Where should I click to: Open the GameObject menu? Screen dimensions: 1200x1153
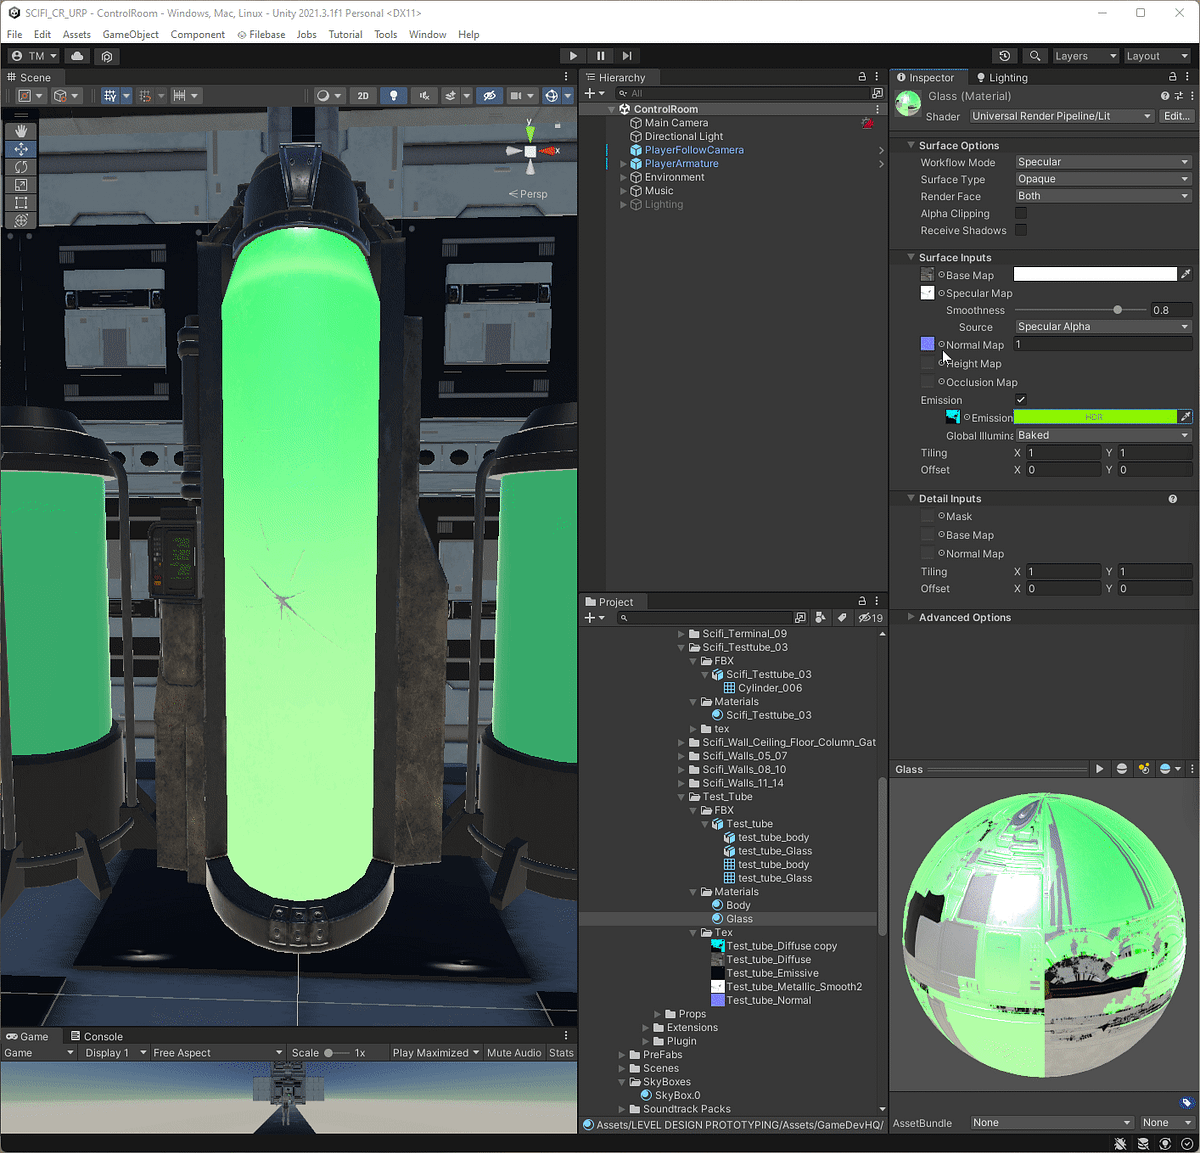point(131,34)
